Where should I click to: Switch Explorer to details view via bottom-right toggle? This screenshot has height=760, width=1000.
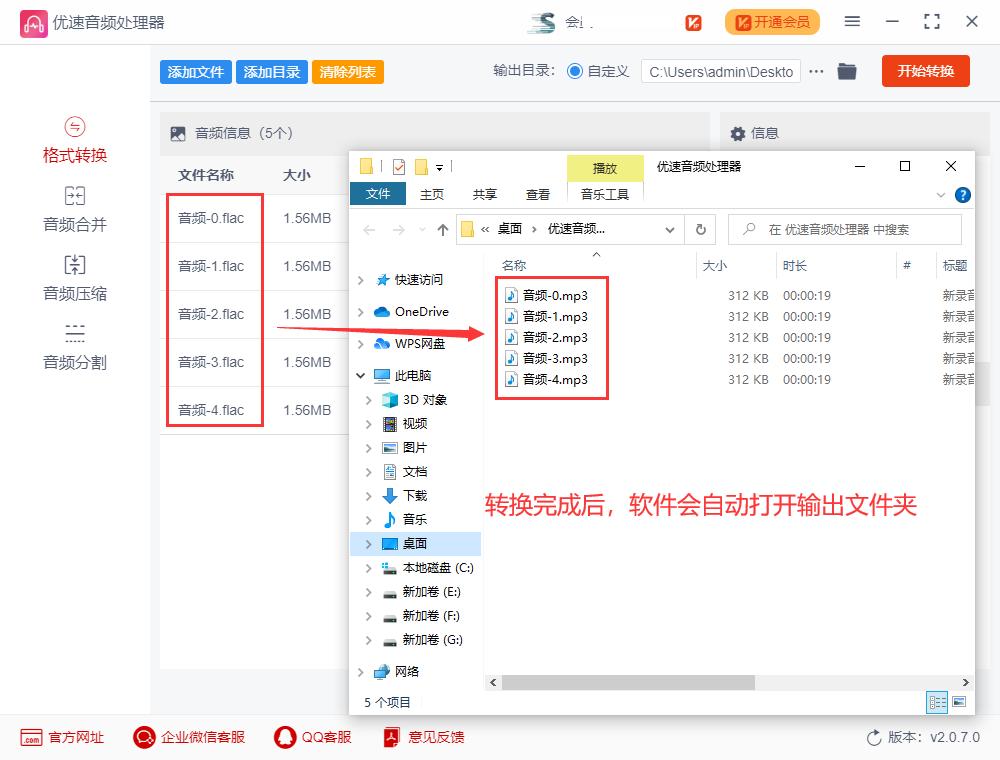click(937, 702)
